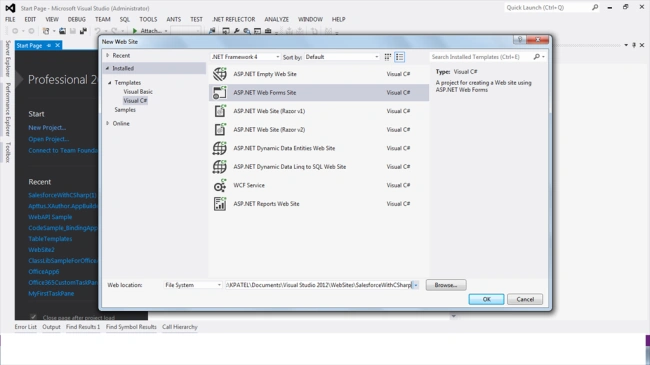650x365 pixels.
Task: Click the Redo toolbar icon
Action: pyautogui.click(x=114, y=31)
